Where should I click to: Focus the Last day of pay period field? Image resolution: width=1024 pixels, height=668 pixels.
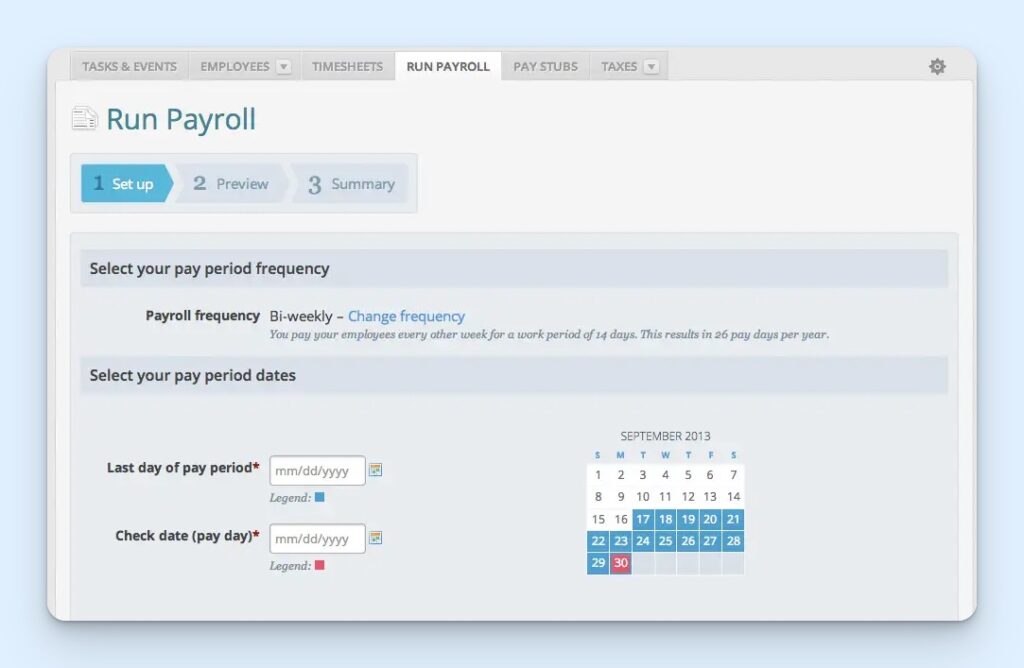[317, 470]
